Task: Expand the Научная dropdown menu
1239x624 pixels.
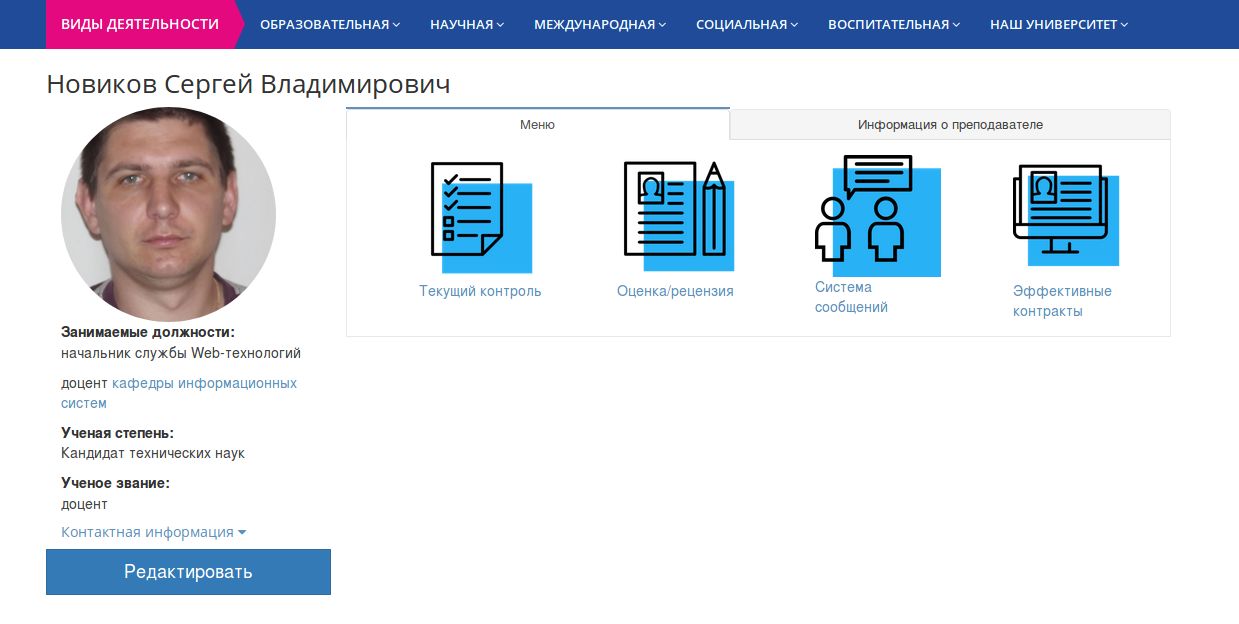Action: (x=467, y=25)
